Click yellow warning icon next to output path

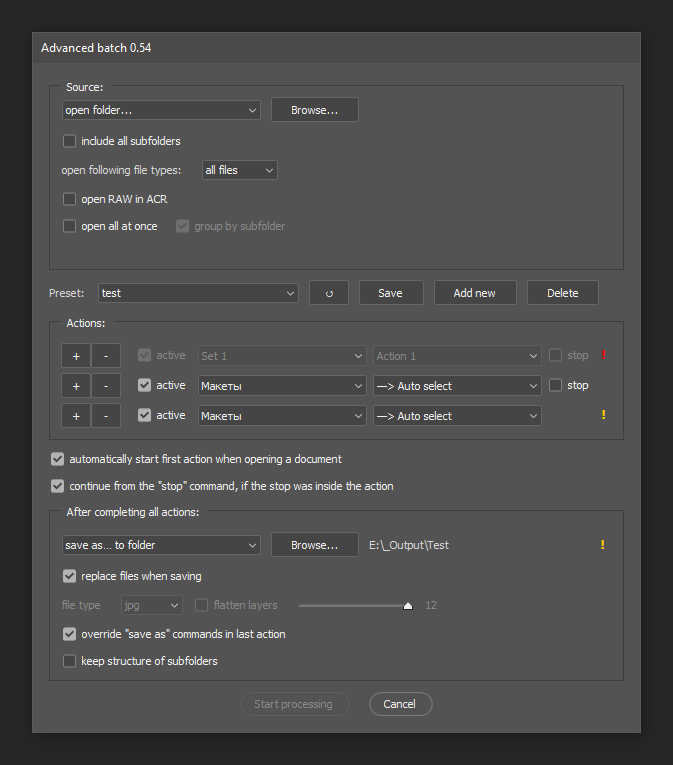coord(602,545)
